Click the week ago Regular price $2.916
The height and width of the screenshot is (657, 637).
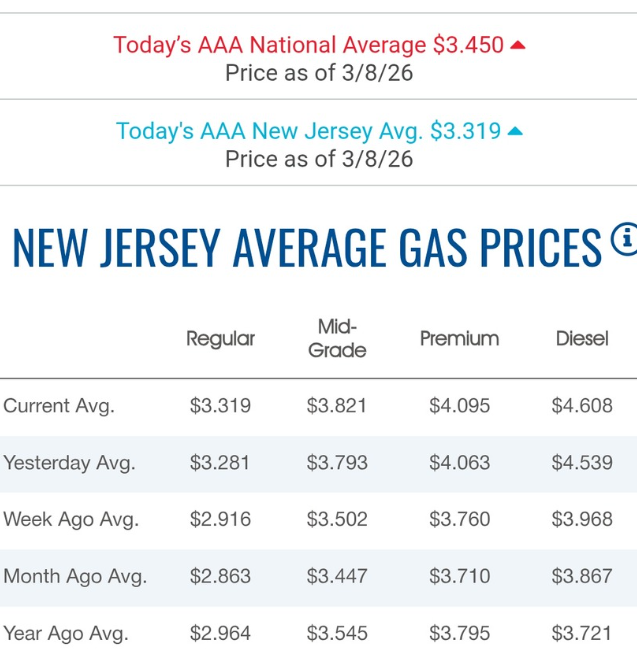tap(220, 519)
